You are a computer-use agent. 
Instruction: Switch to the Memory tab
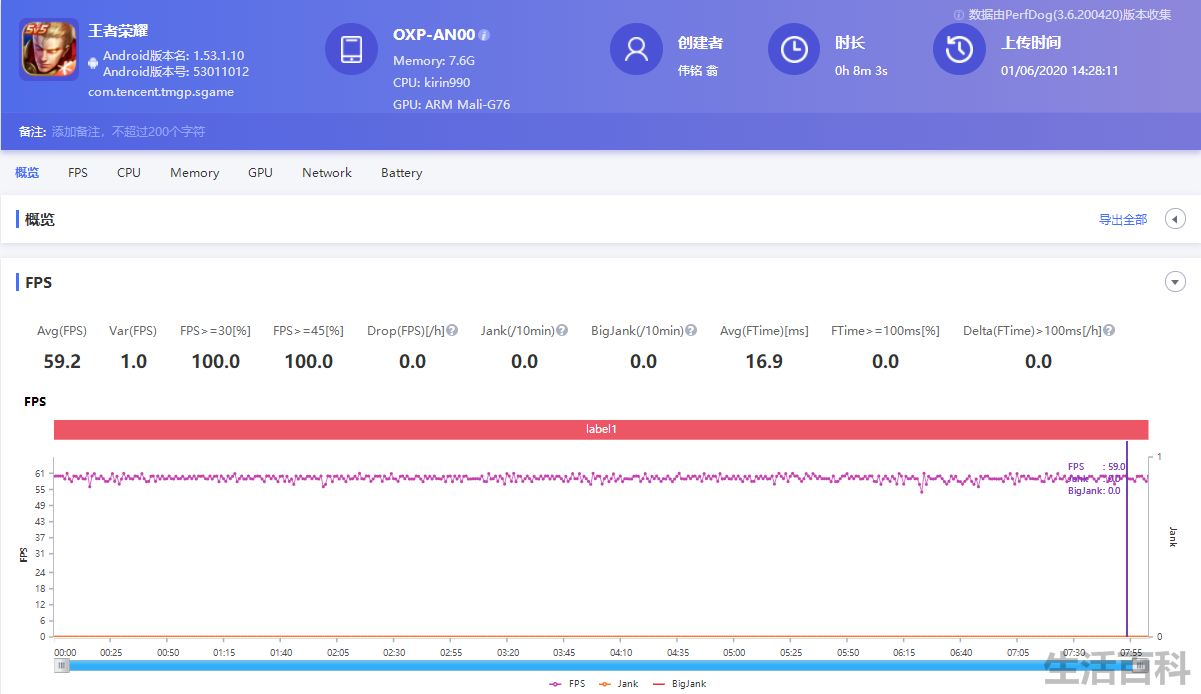tap(194, 173)
